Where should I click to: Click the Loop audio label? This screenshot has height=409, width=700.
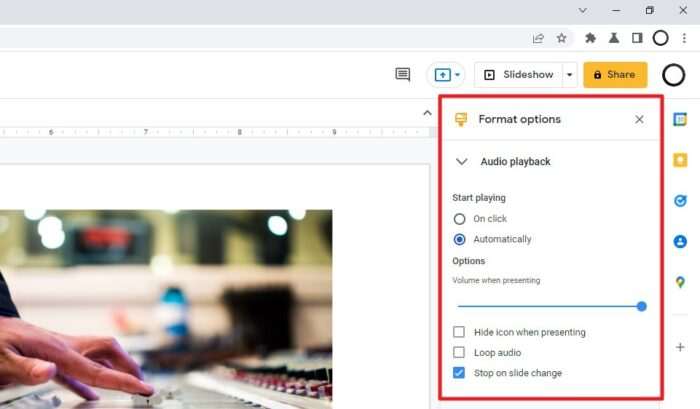pyautogui.click(x=497, y=353)
